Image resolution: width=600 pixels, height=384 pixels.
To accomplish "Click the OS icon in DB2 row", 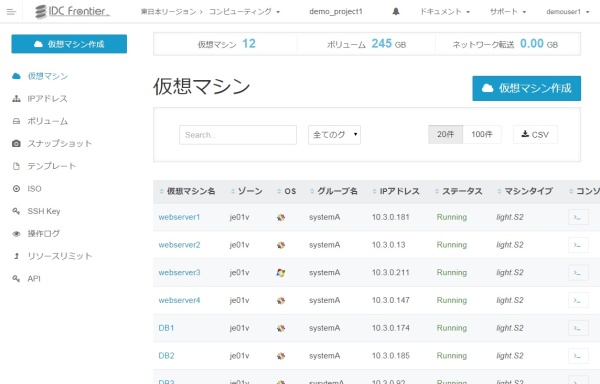I will pos(281,356).
